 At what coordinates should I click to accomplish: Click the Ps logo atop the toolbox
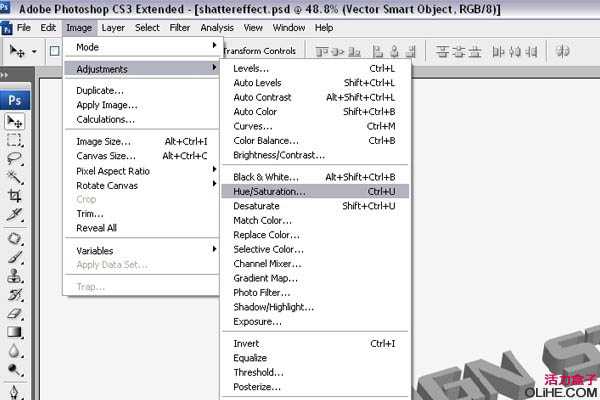[15, 100]
